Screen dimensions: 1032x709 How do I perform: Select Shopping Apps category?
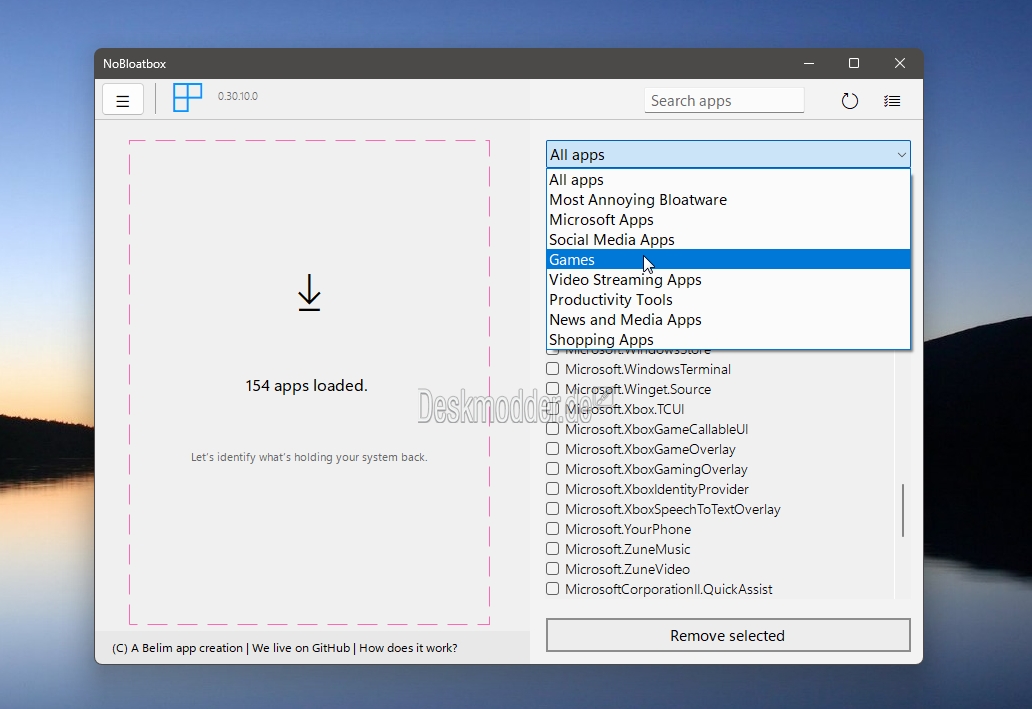(729, 340)
